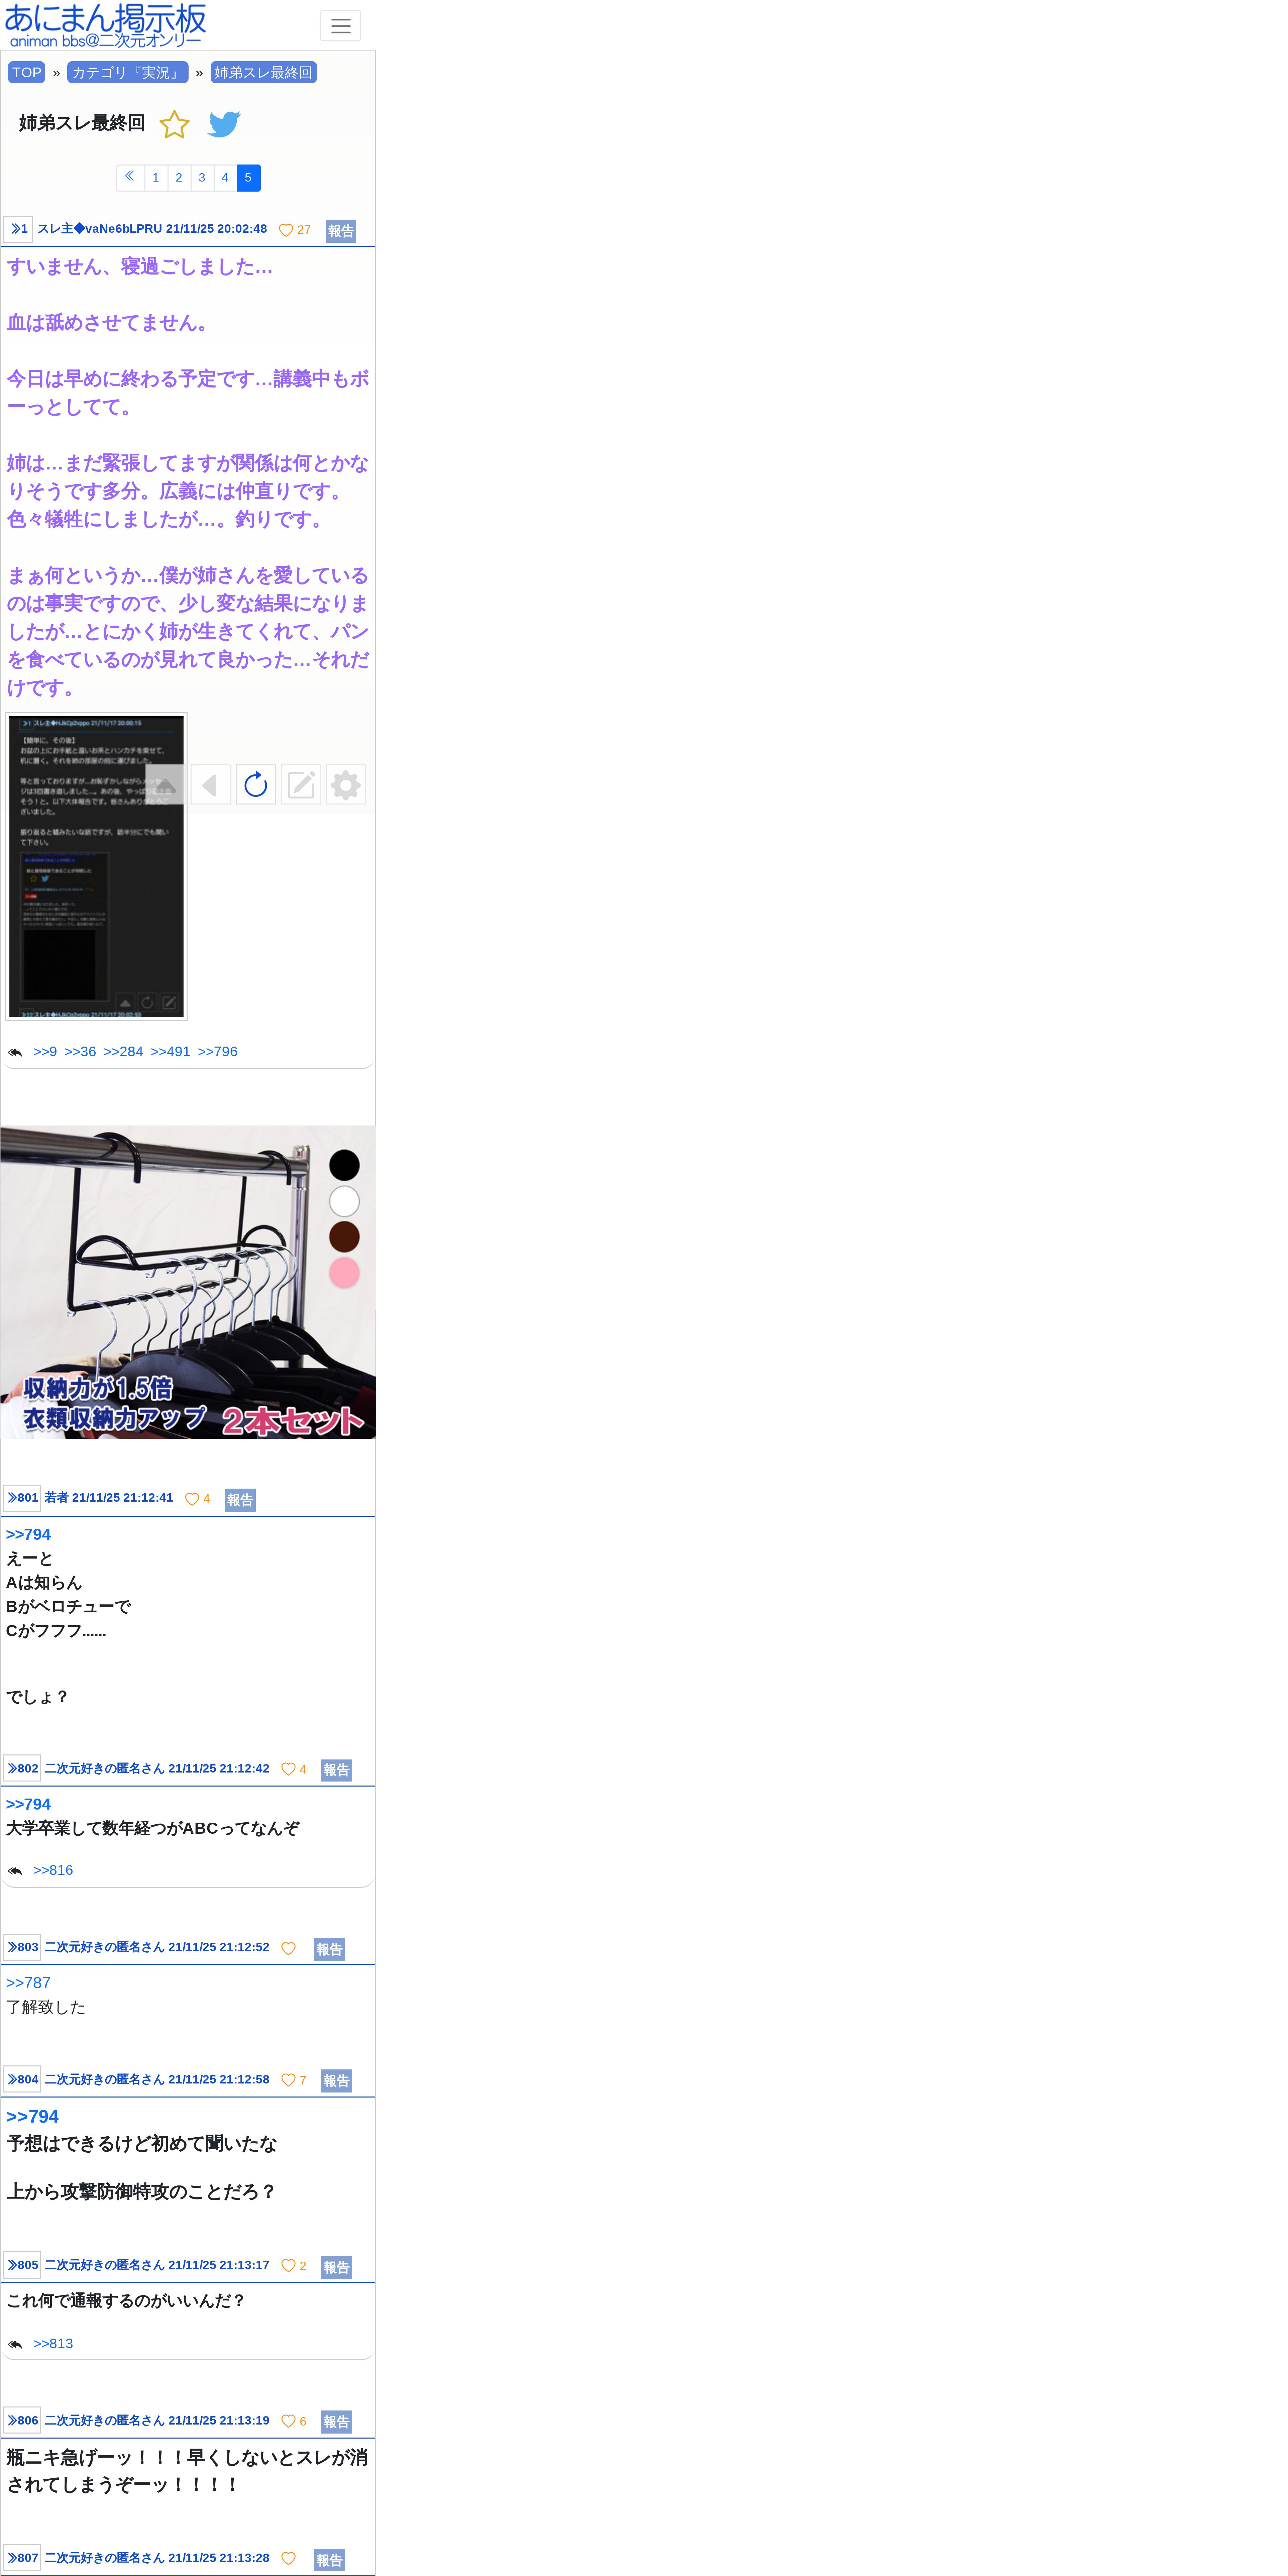Image resolution: width=1288 pixels, height=2576 pixels.
Task: Select the brown color swatch in ad
Action: 344,1237
